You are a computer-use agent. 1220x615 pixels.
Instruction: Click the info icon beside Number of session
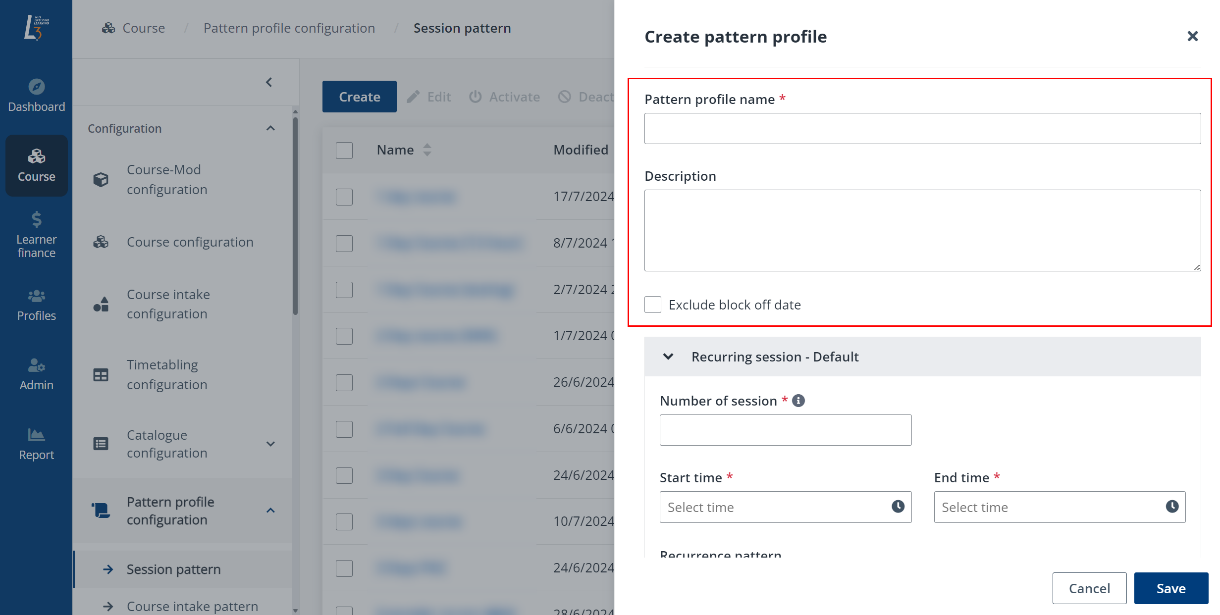(799, 401)
